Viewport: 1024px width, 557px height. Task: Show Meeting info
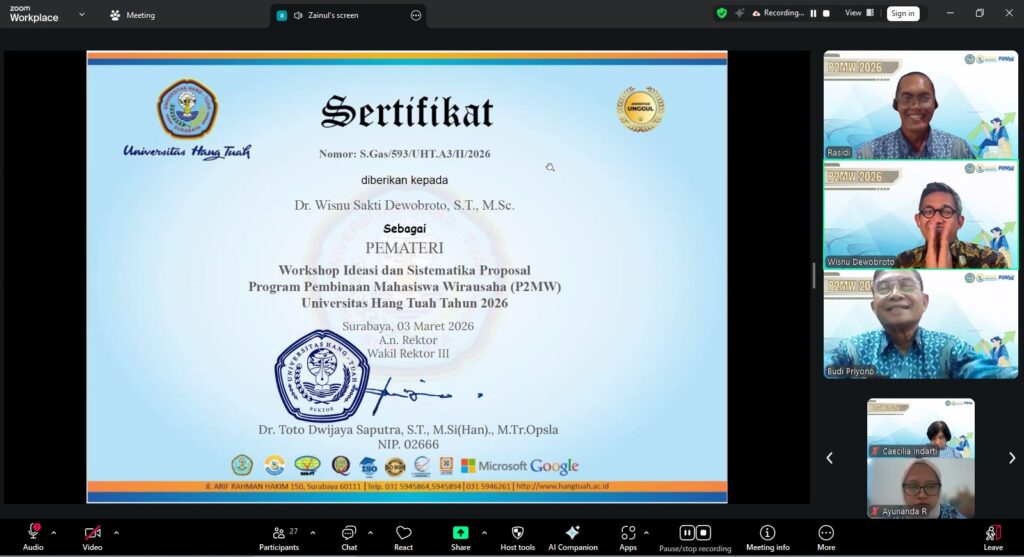pos(767,534)
